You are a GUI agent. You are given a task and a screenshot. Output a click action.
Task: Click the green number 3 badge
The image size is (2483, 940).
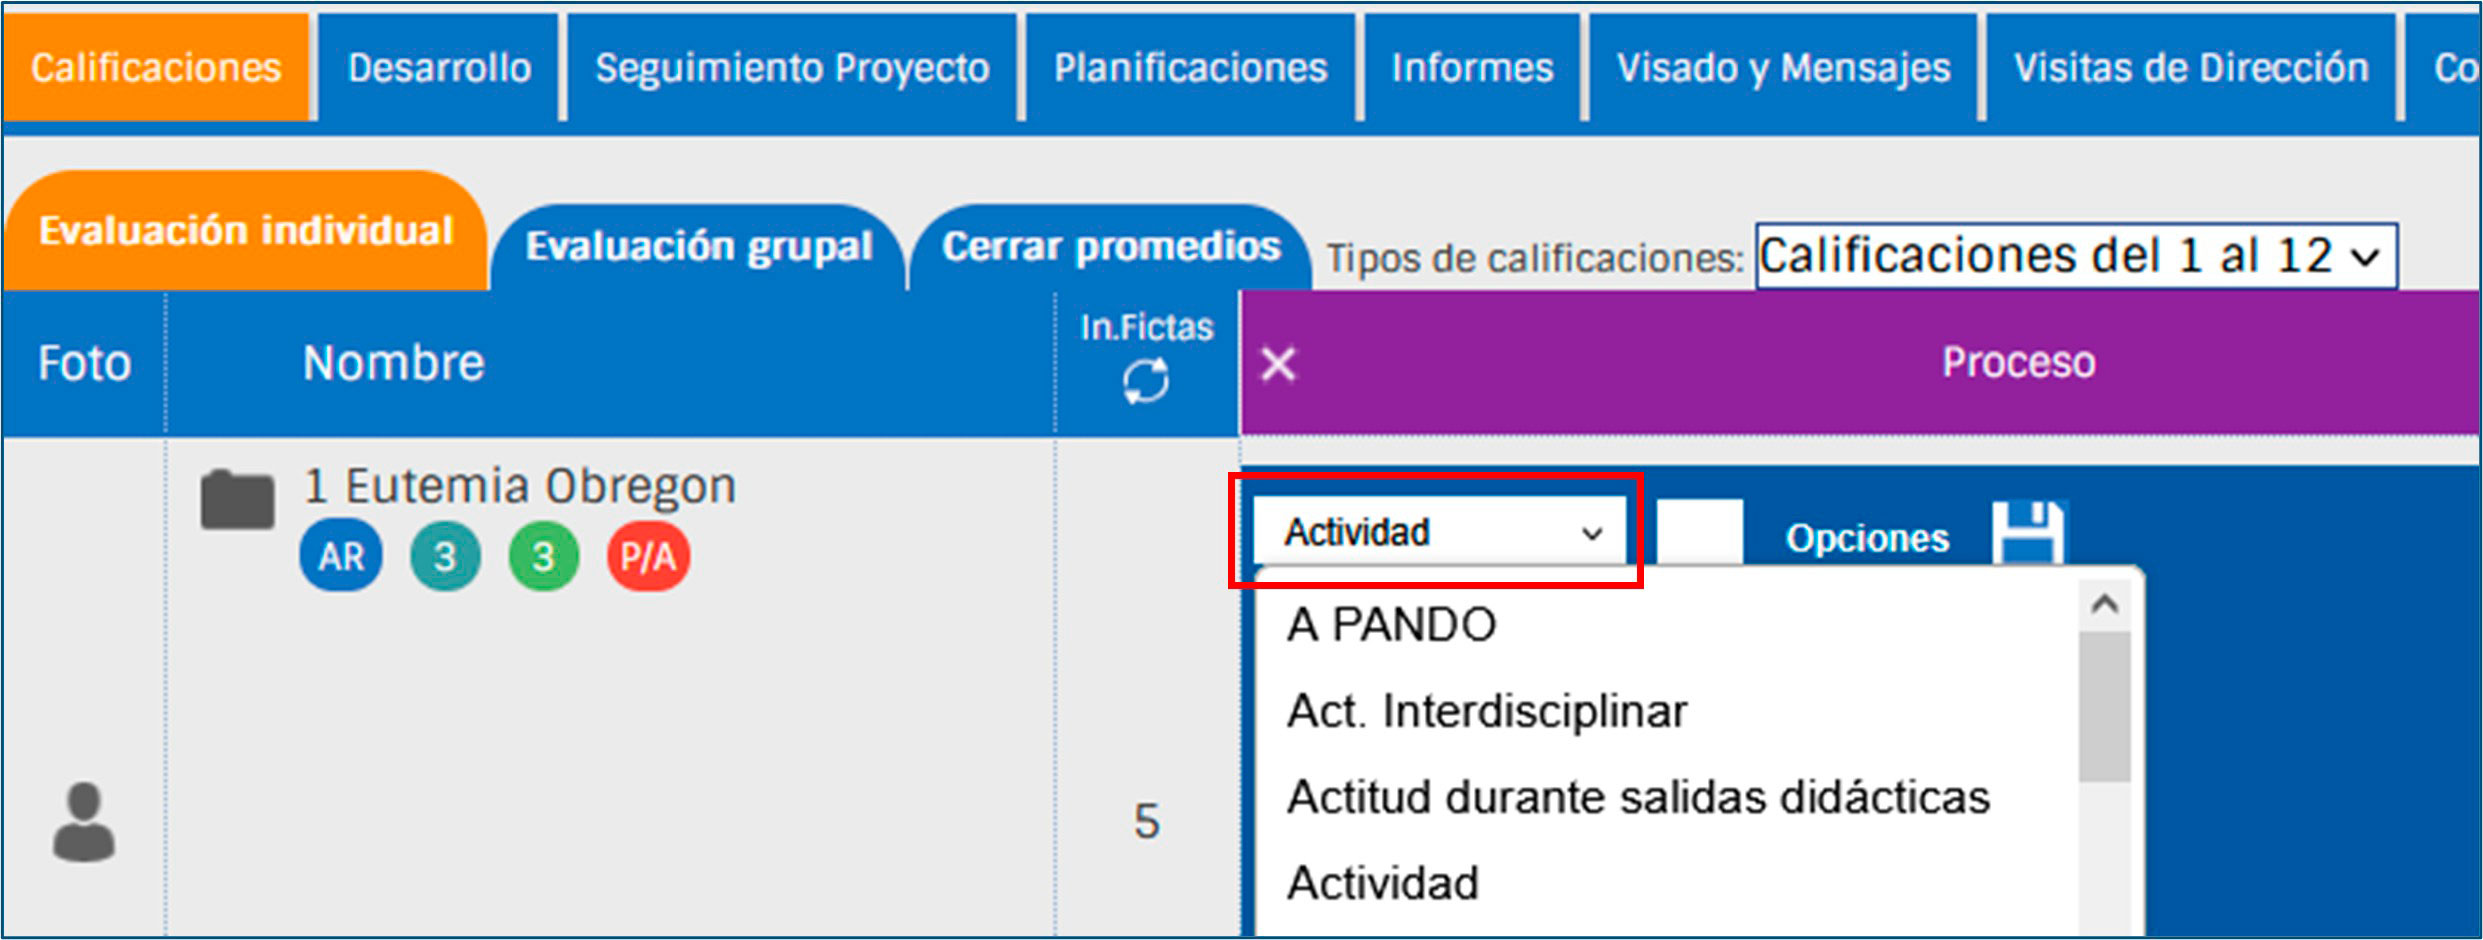pos(543,556)
